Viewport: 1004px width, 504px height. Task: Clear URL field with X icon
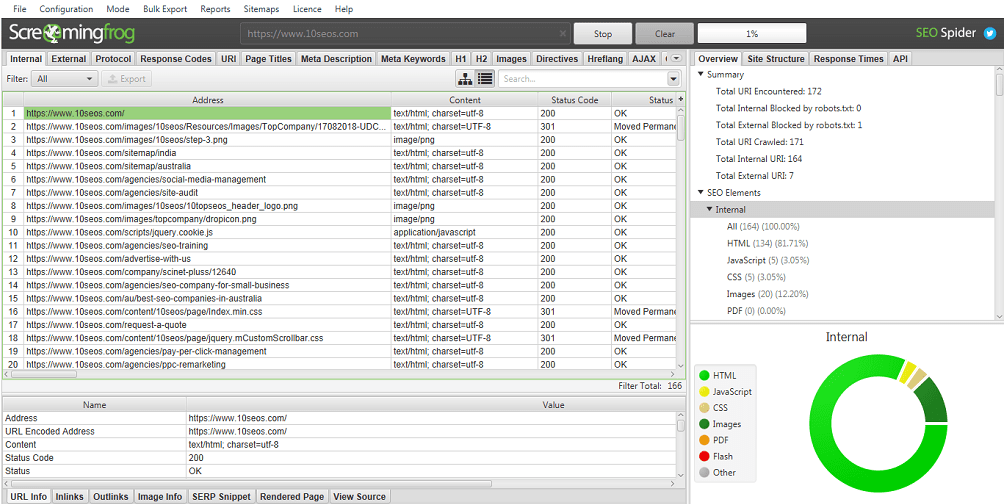click(x=562, y=33)
